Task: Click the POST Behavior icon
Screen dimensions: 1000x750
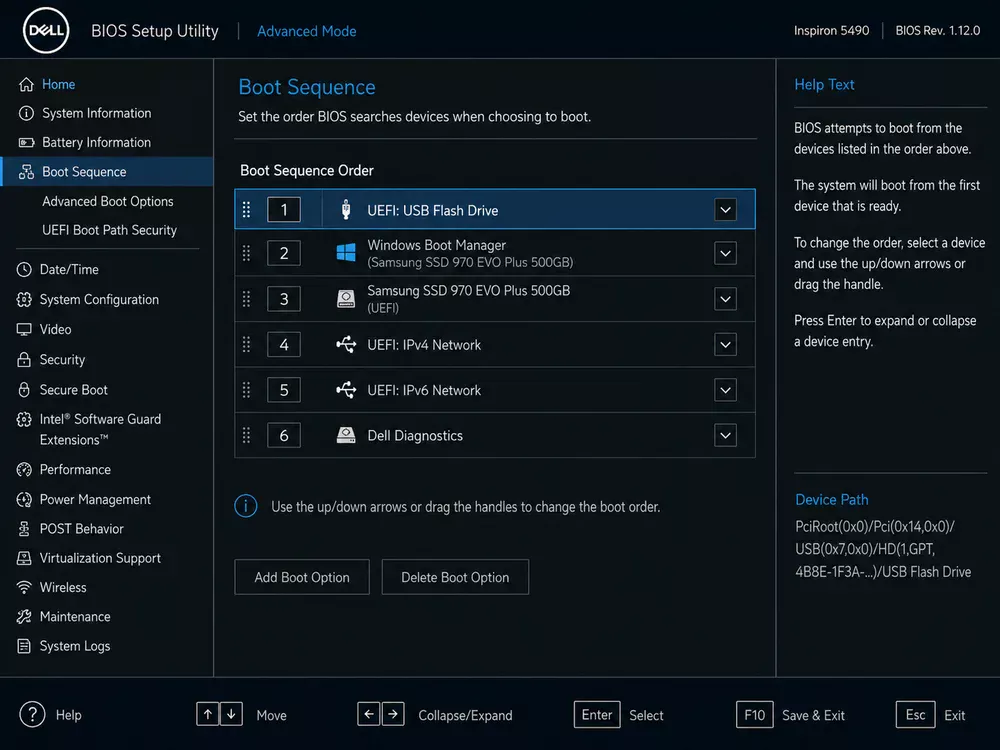Action: coord(24,529)
